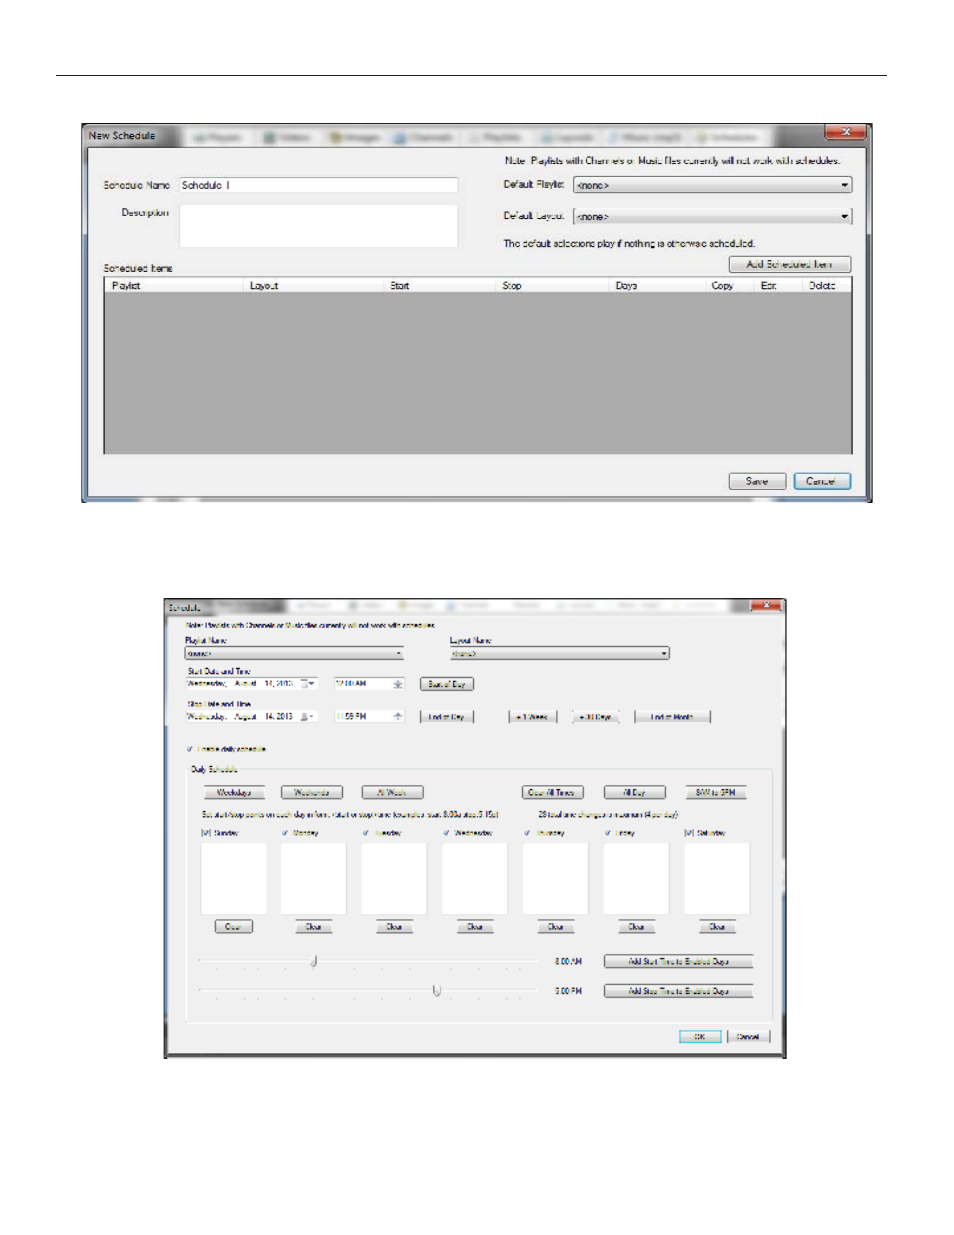This screenshot has height=1235, width=954.
Task: Click the Stop Date field
Action: pos(251,716)
